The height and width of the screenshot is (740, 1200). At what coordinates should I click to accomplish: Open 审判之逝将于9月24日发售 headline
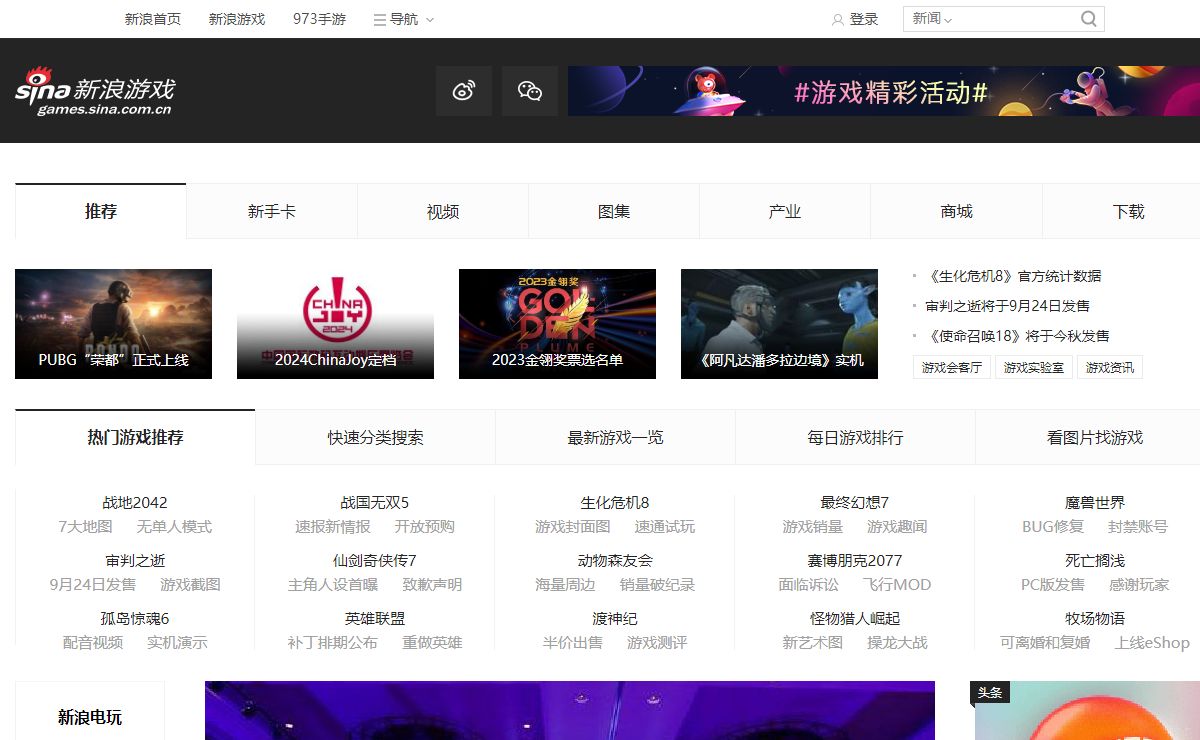click(x=1008, y=306)
